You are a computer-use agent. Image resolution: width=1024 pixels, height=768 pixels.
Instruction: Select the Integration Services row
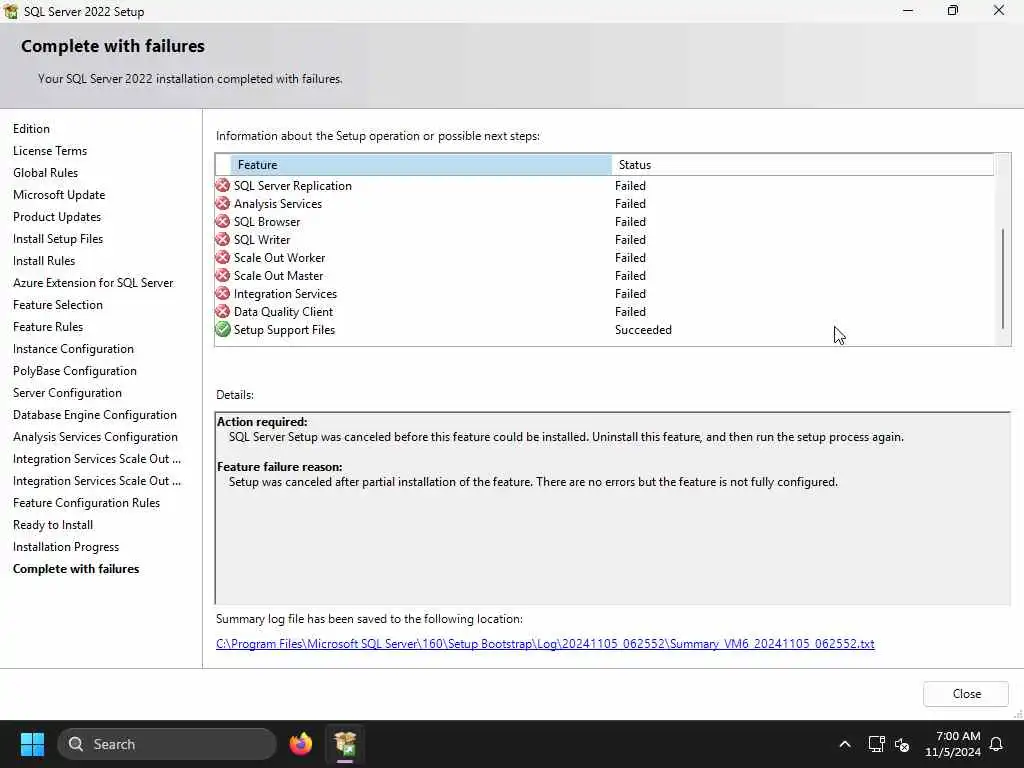pos(604,294)
